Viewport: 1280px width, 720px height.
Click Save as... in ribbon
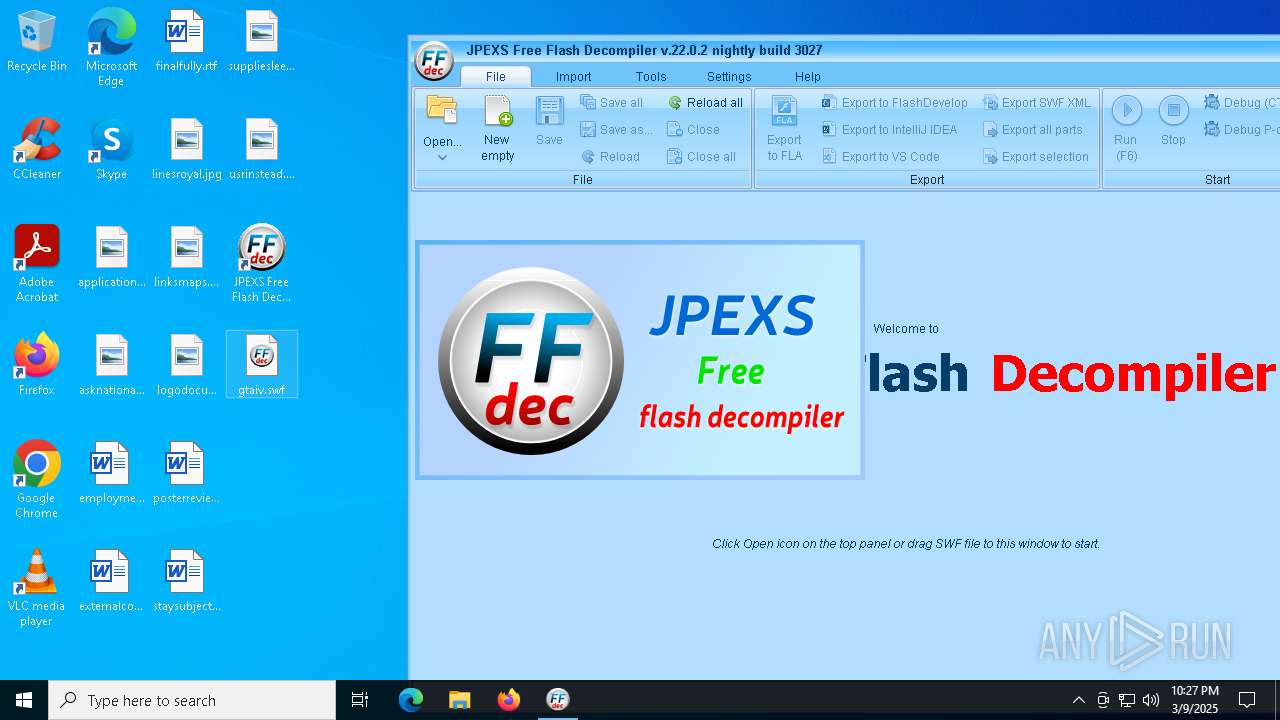[x=616, y=130]
